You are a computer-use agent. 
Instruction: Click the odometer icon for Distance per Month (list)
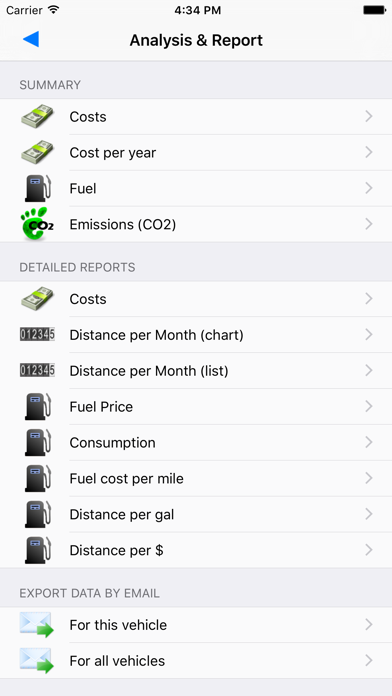click(37, 371)
